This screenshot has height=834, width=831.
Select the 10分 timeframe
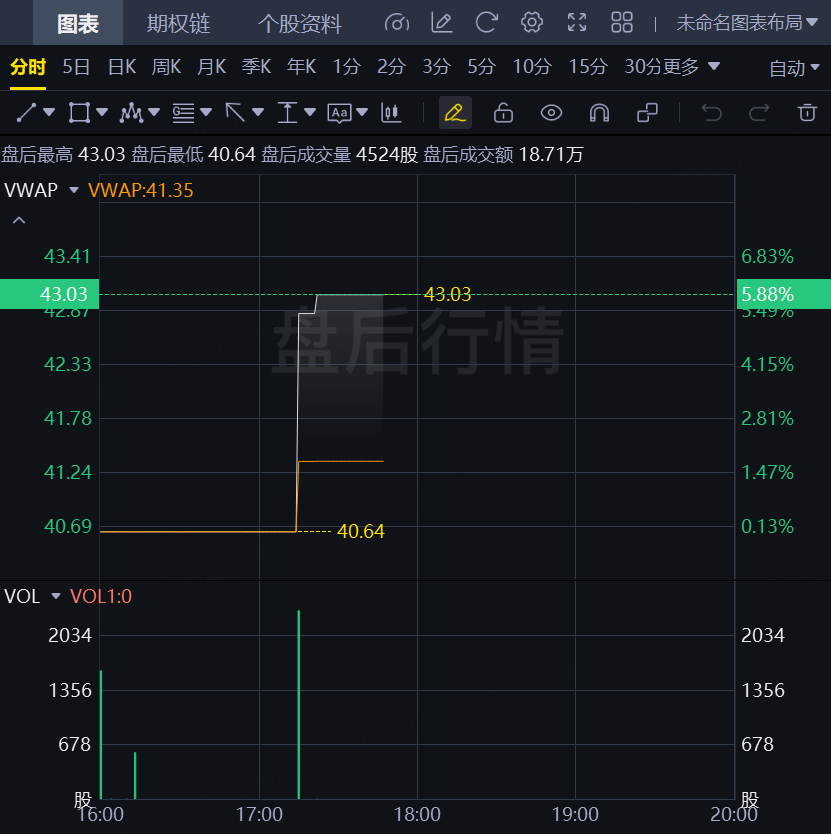pos(531,67)
